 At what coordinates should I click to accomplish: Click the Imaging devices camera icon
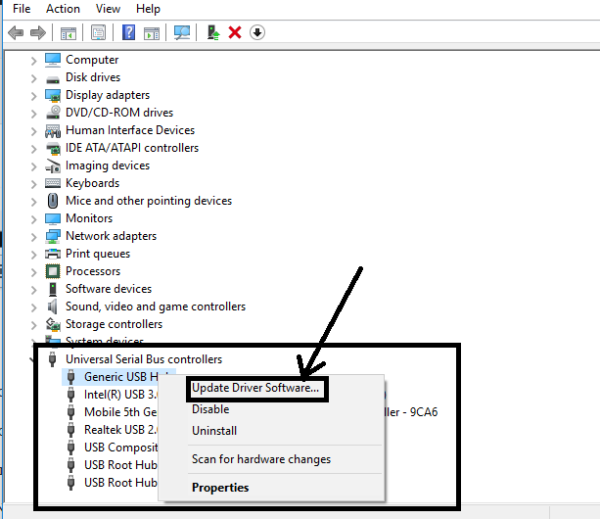tap(53, 166)
